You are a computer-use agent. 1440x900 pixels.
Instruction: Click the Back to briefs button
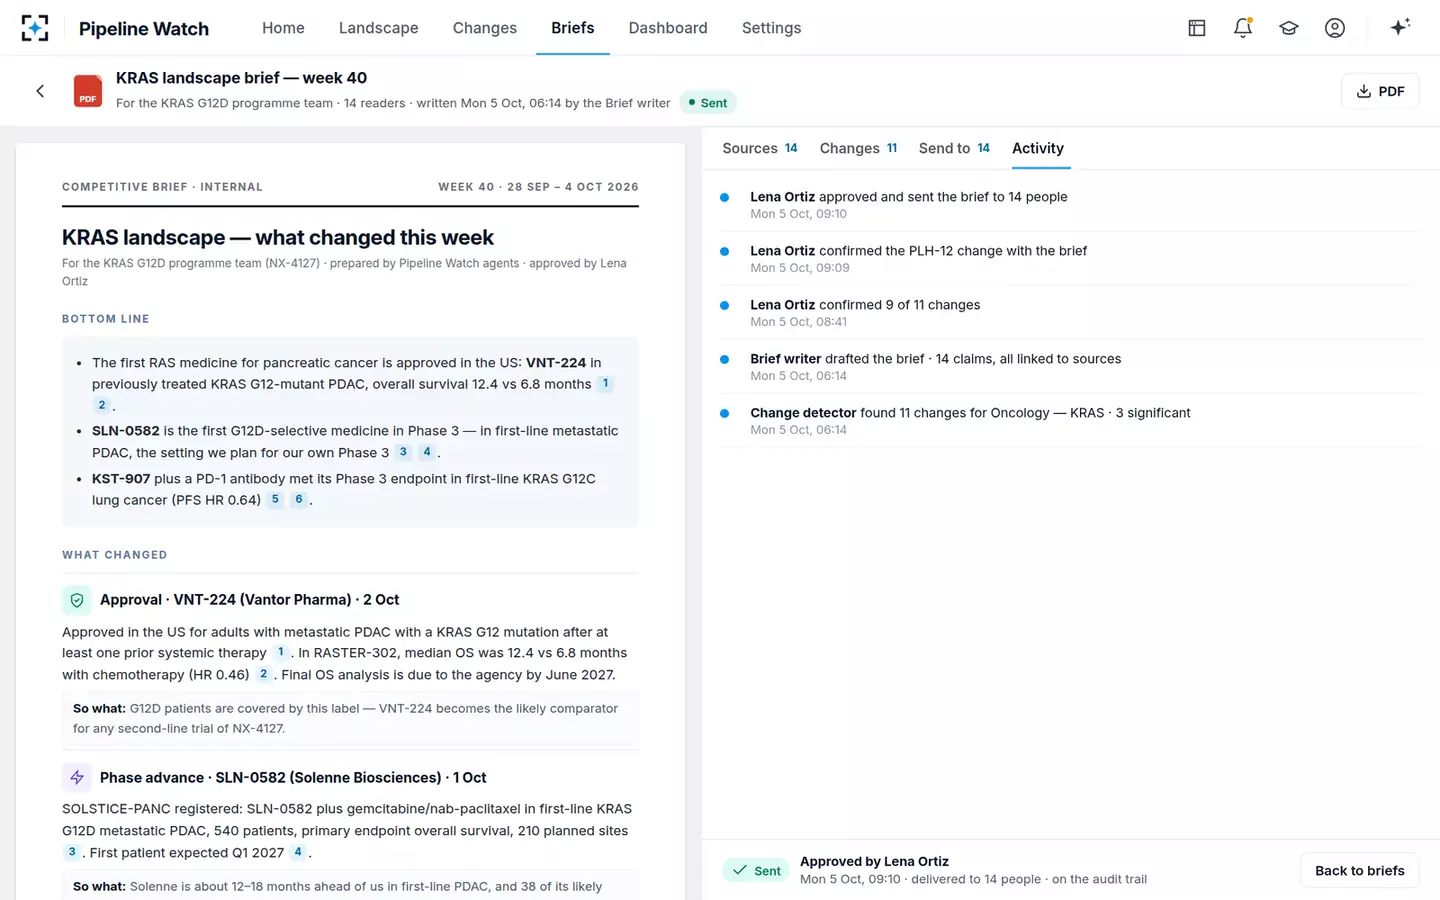click(x=1360, y=871)
